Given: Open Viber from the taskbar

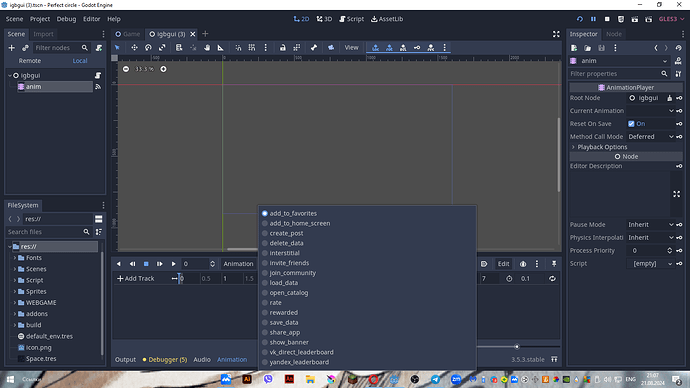Looking at the screenshot, I should point(268,379).
